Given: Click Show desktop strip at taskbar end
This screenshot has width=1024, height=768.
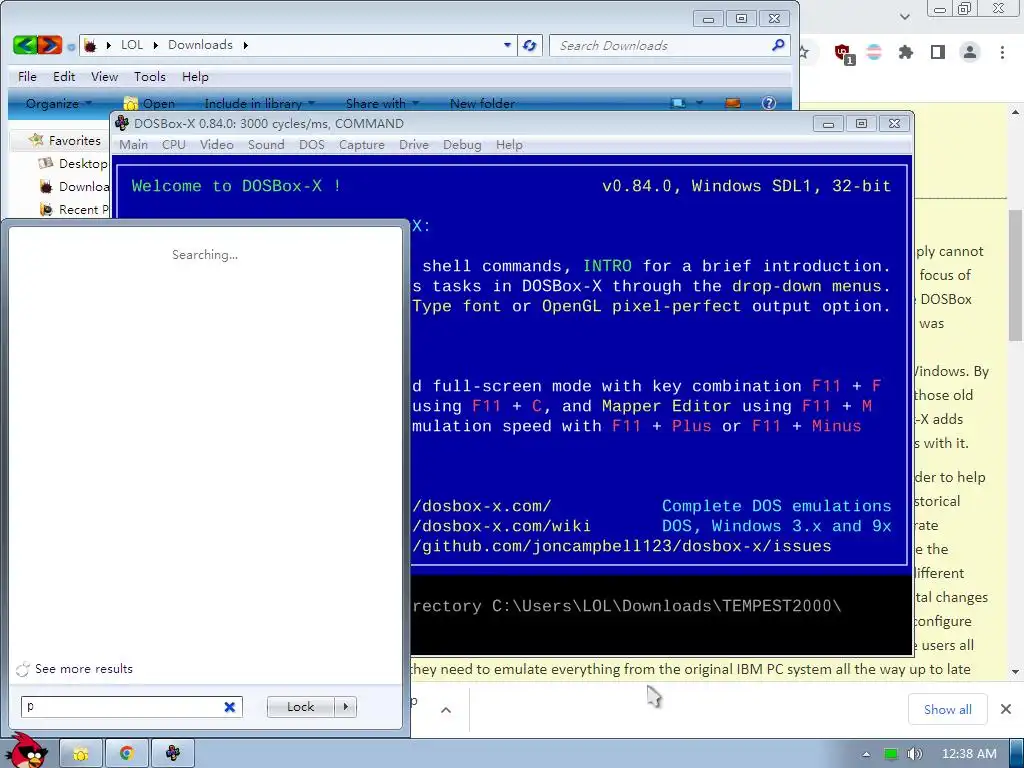Looking at the screenshot, I should (x=1017, y=754).
